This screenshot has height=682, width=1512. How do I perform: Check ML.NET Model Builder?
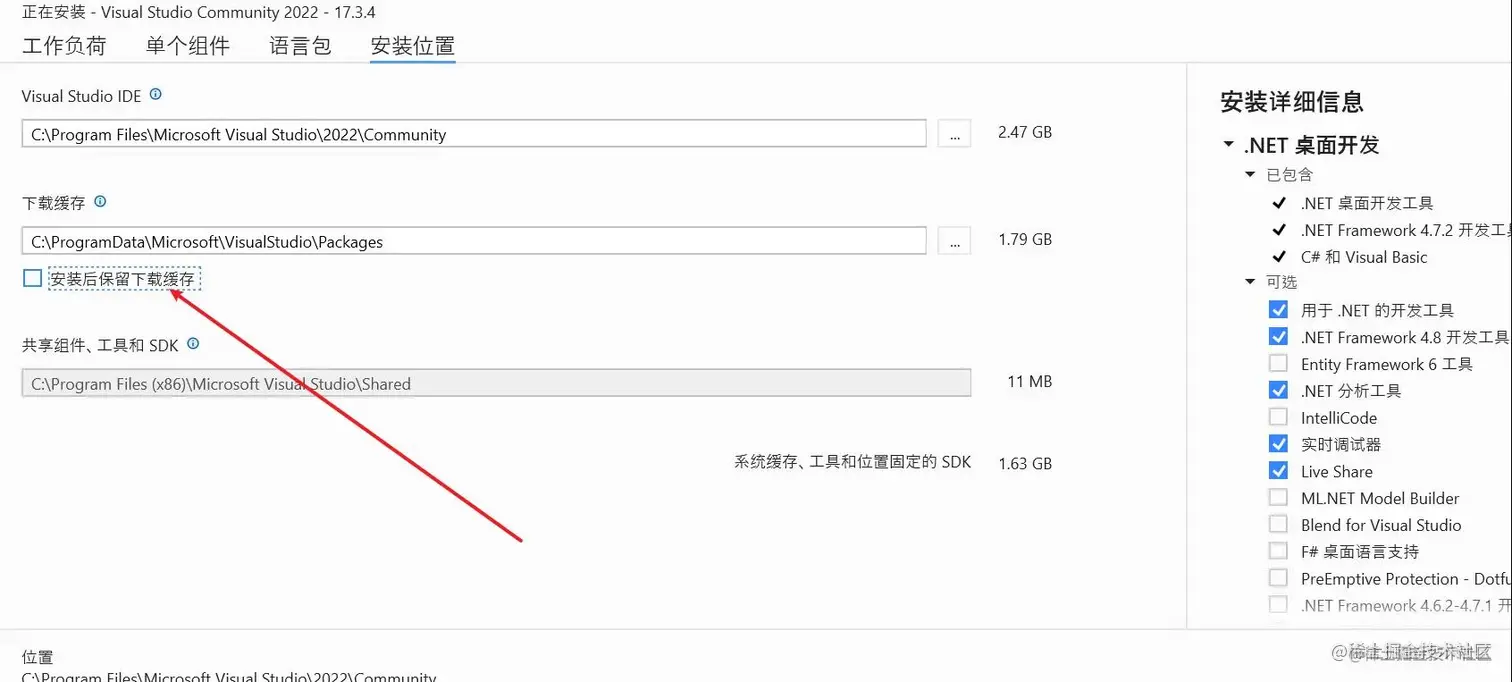coord(1279,498)
